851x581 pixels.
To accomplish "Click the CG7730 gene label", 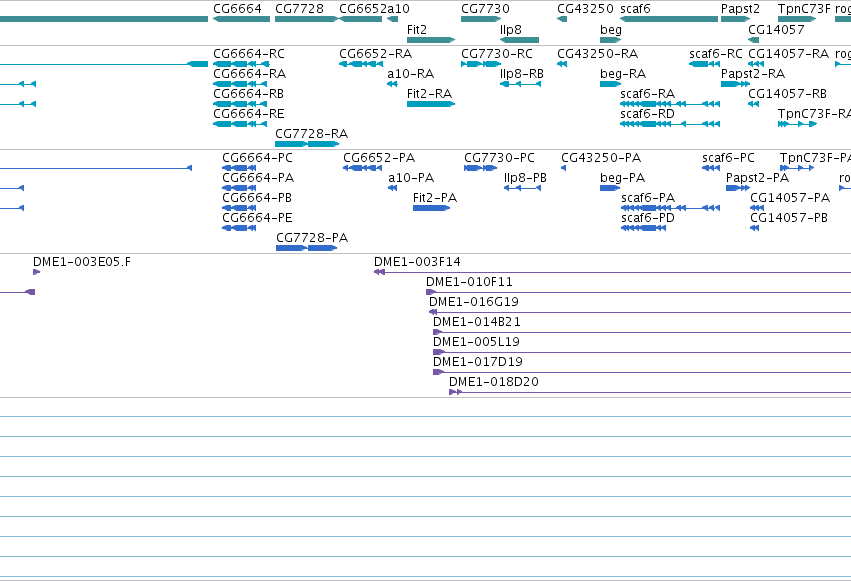I will pos(485,9).
